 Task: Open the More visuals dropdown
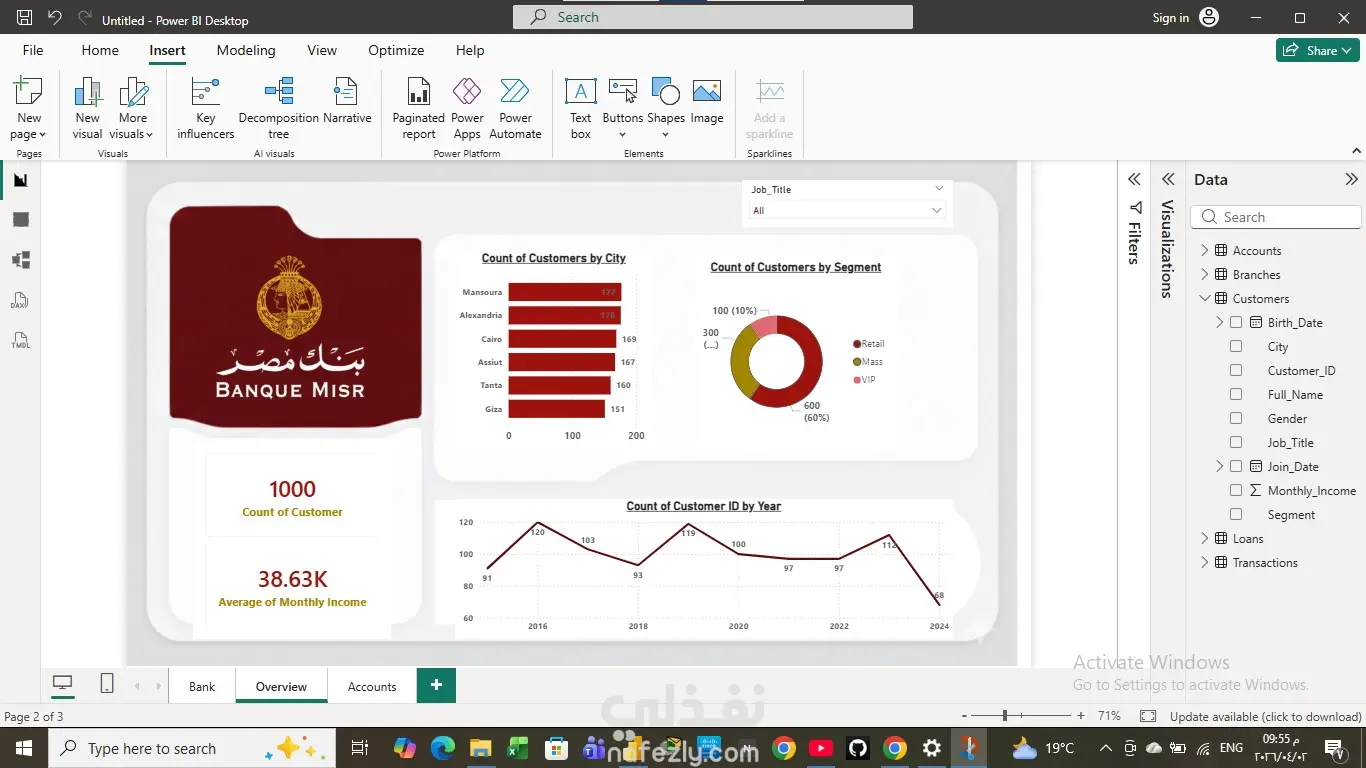(131, 109)
